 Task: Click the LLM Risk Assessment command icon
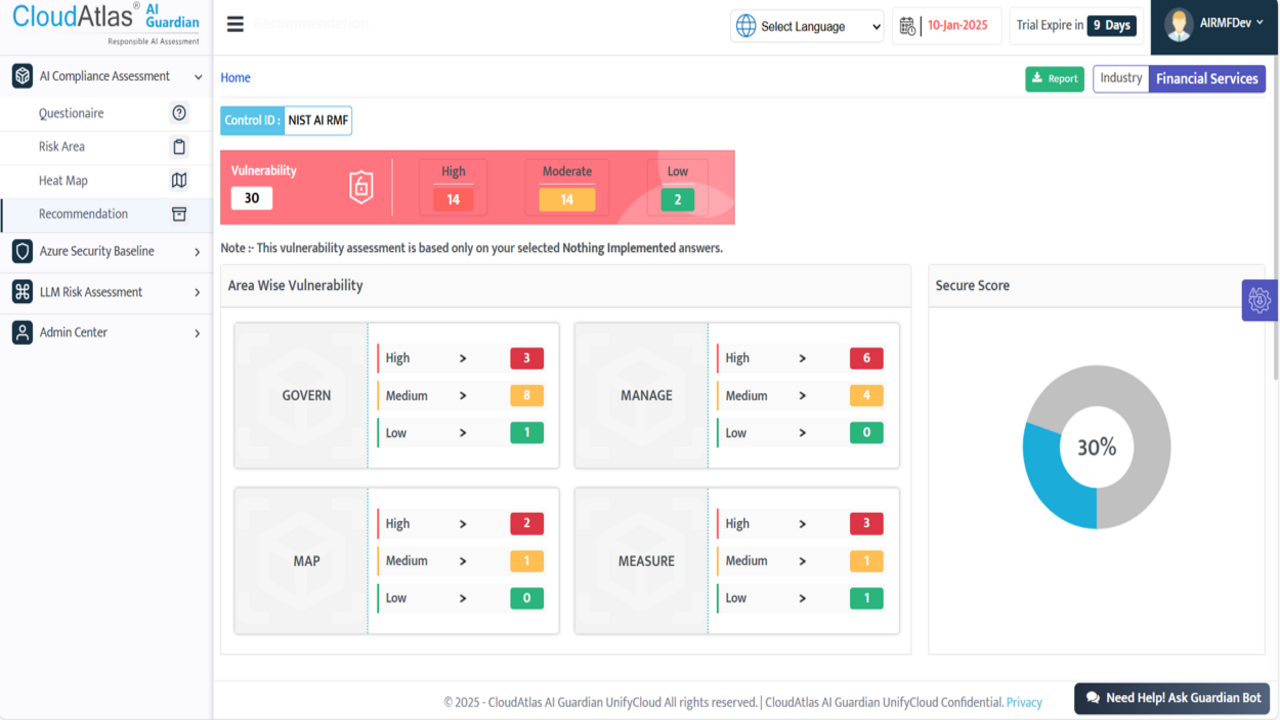(x=22, y=292)
